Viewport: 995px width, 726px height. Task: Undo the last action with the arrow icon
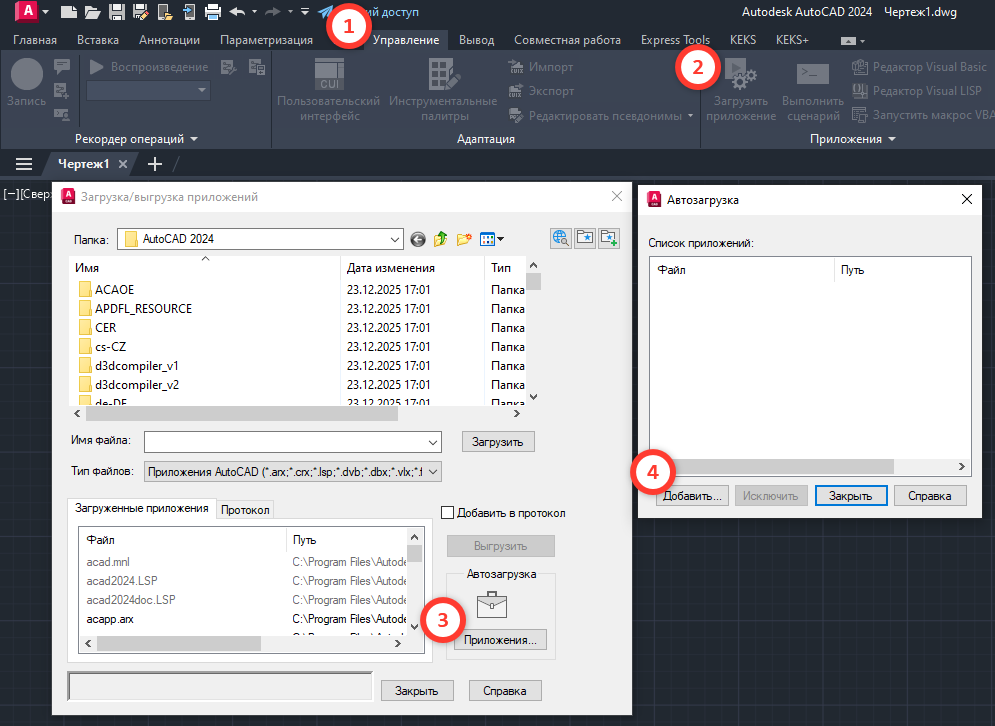[237, 11]
